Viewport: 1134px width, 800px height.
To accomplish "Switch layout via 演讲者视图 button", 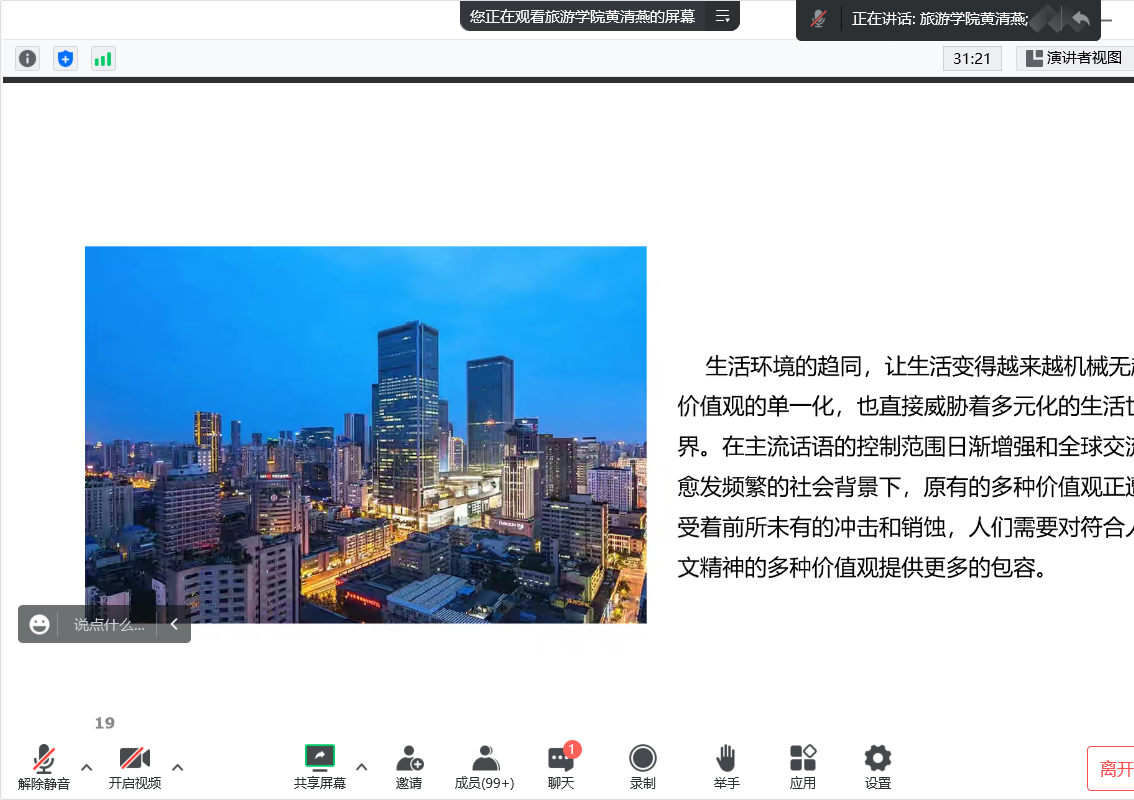I will [x=1074, y=58].
